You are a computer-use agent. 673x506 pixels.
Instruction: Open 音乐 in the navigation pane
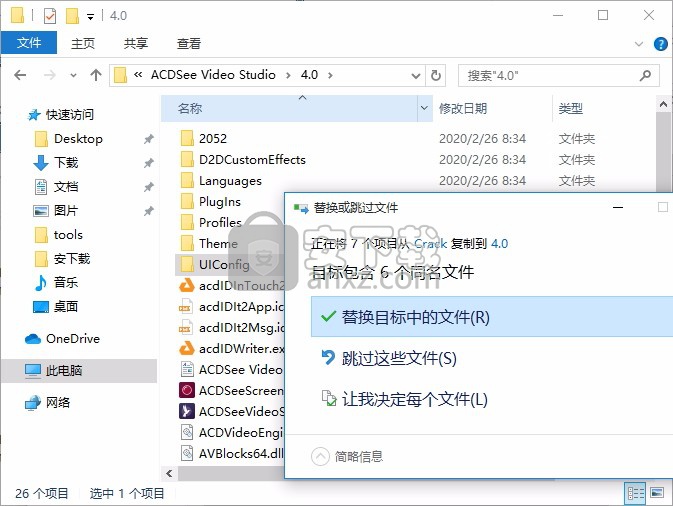(66, 282)
